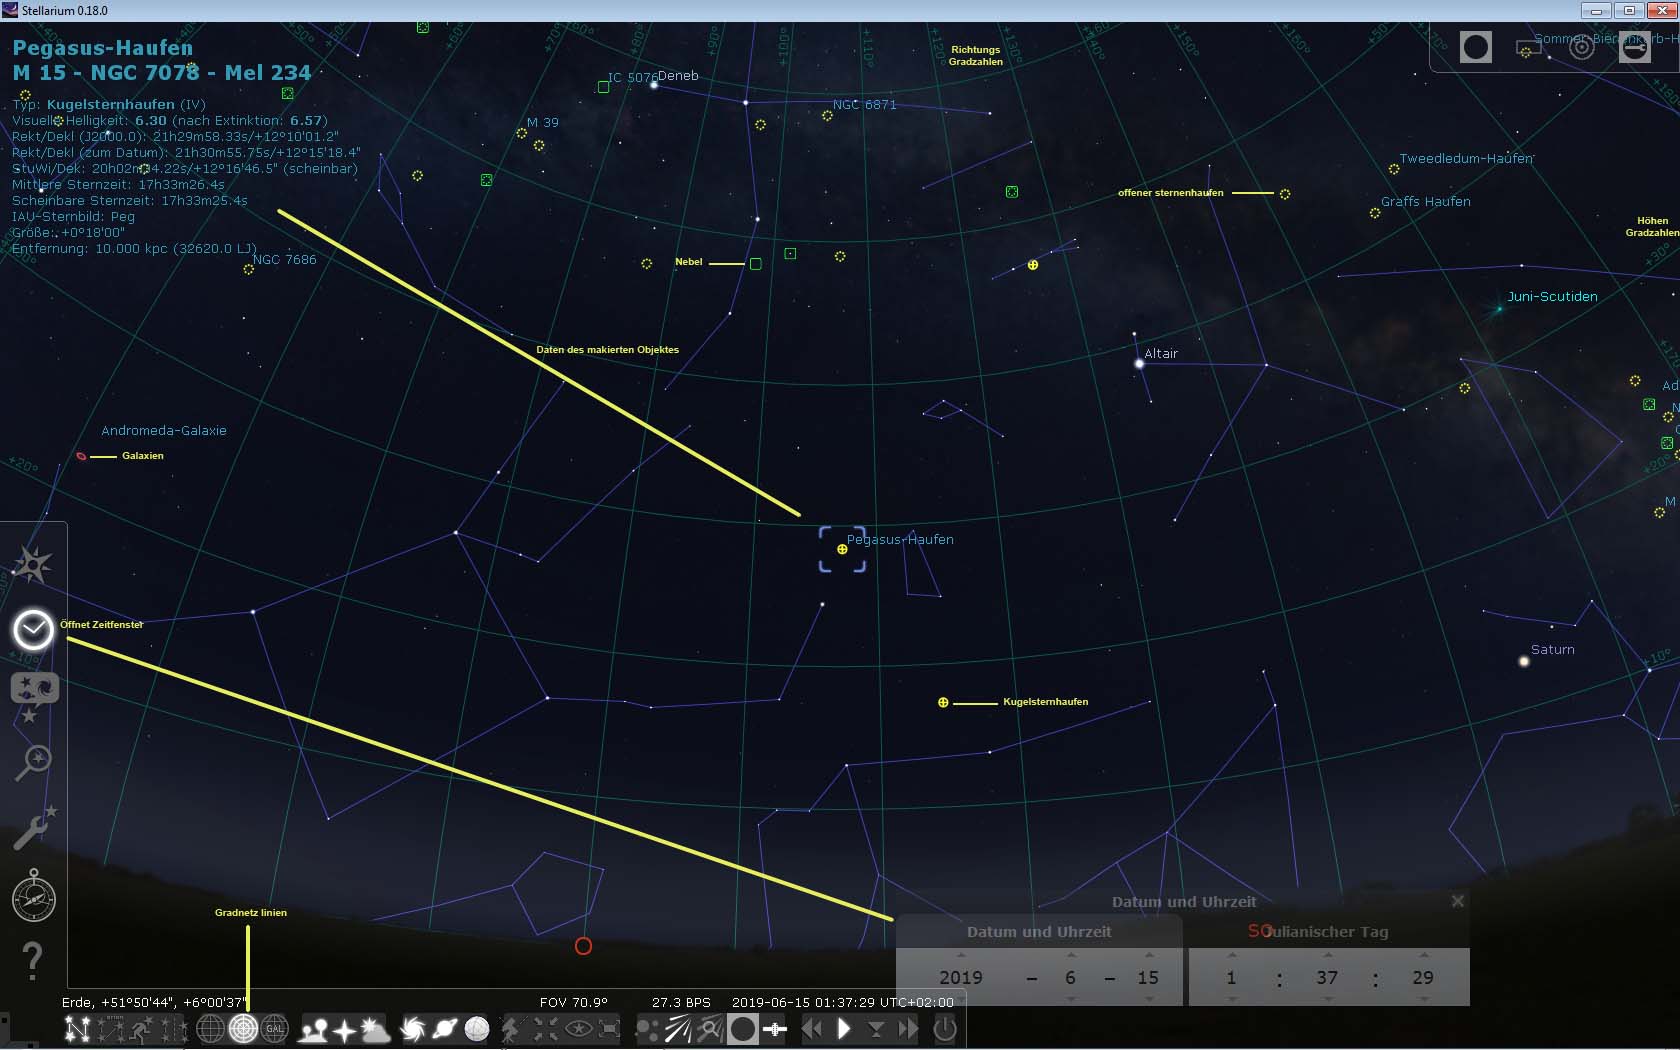The height and width of the screenshot is (1050, 1680).
Task: Toggle satellite hints icon
Action: point(775,1028)
